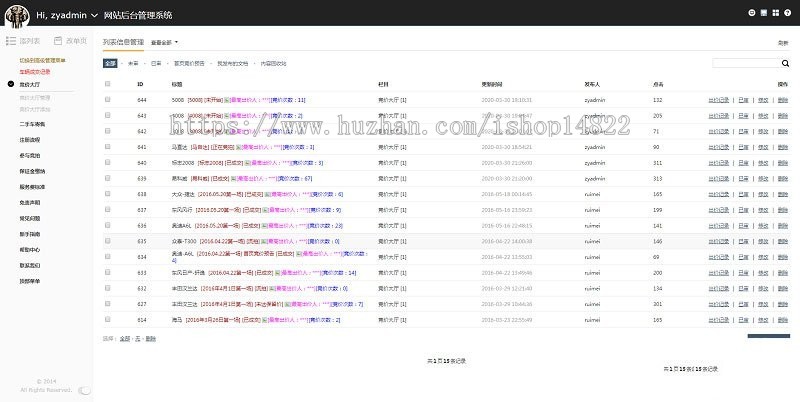Image resolution: width=800 pixels, height=402 pixels.
Task: Tick the checkbox for row ID 633
Action: point(107,272)
